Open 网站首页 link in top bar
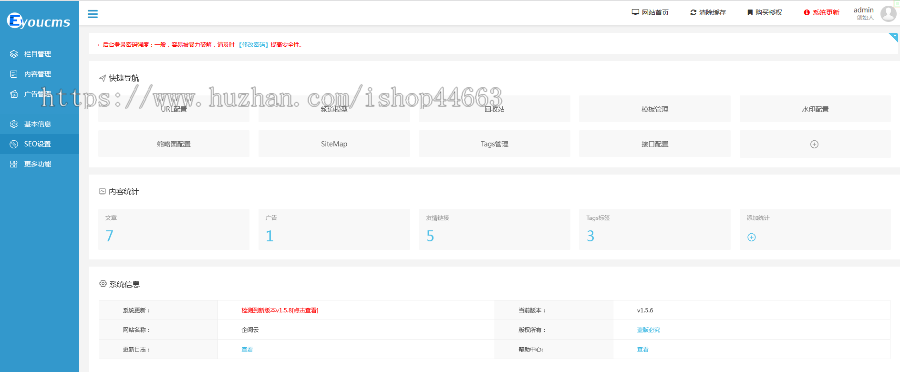 655,12
